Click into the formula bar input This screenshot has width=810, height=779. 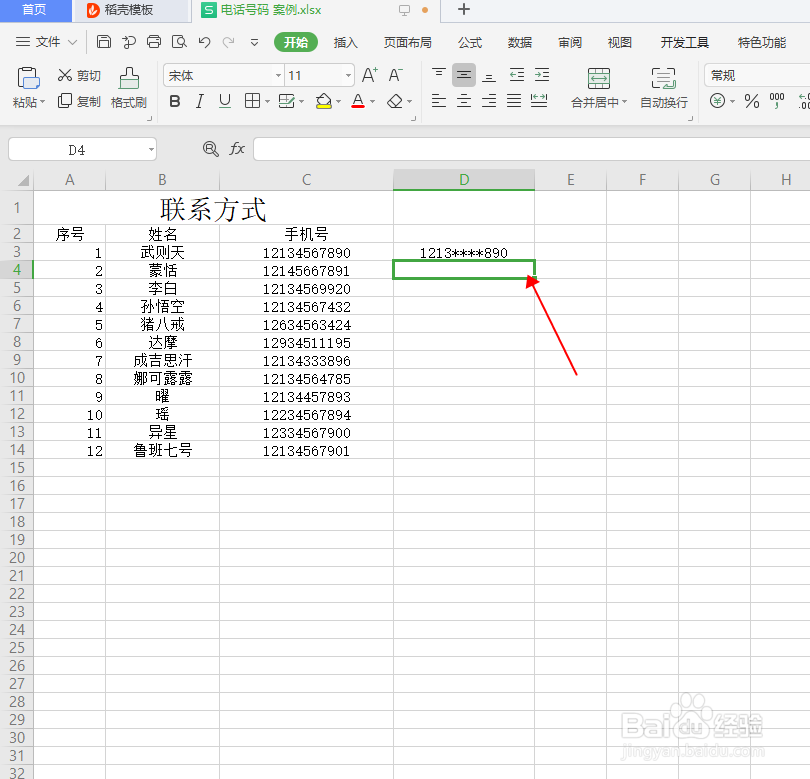[531, 149]
